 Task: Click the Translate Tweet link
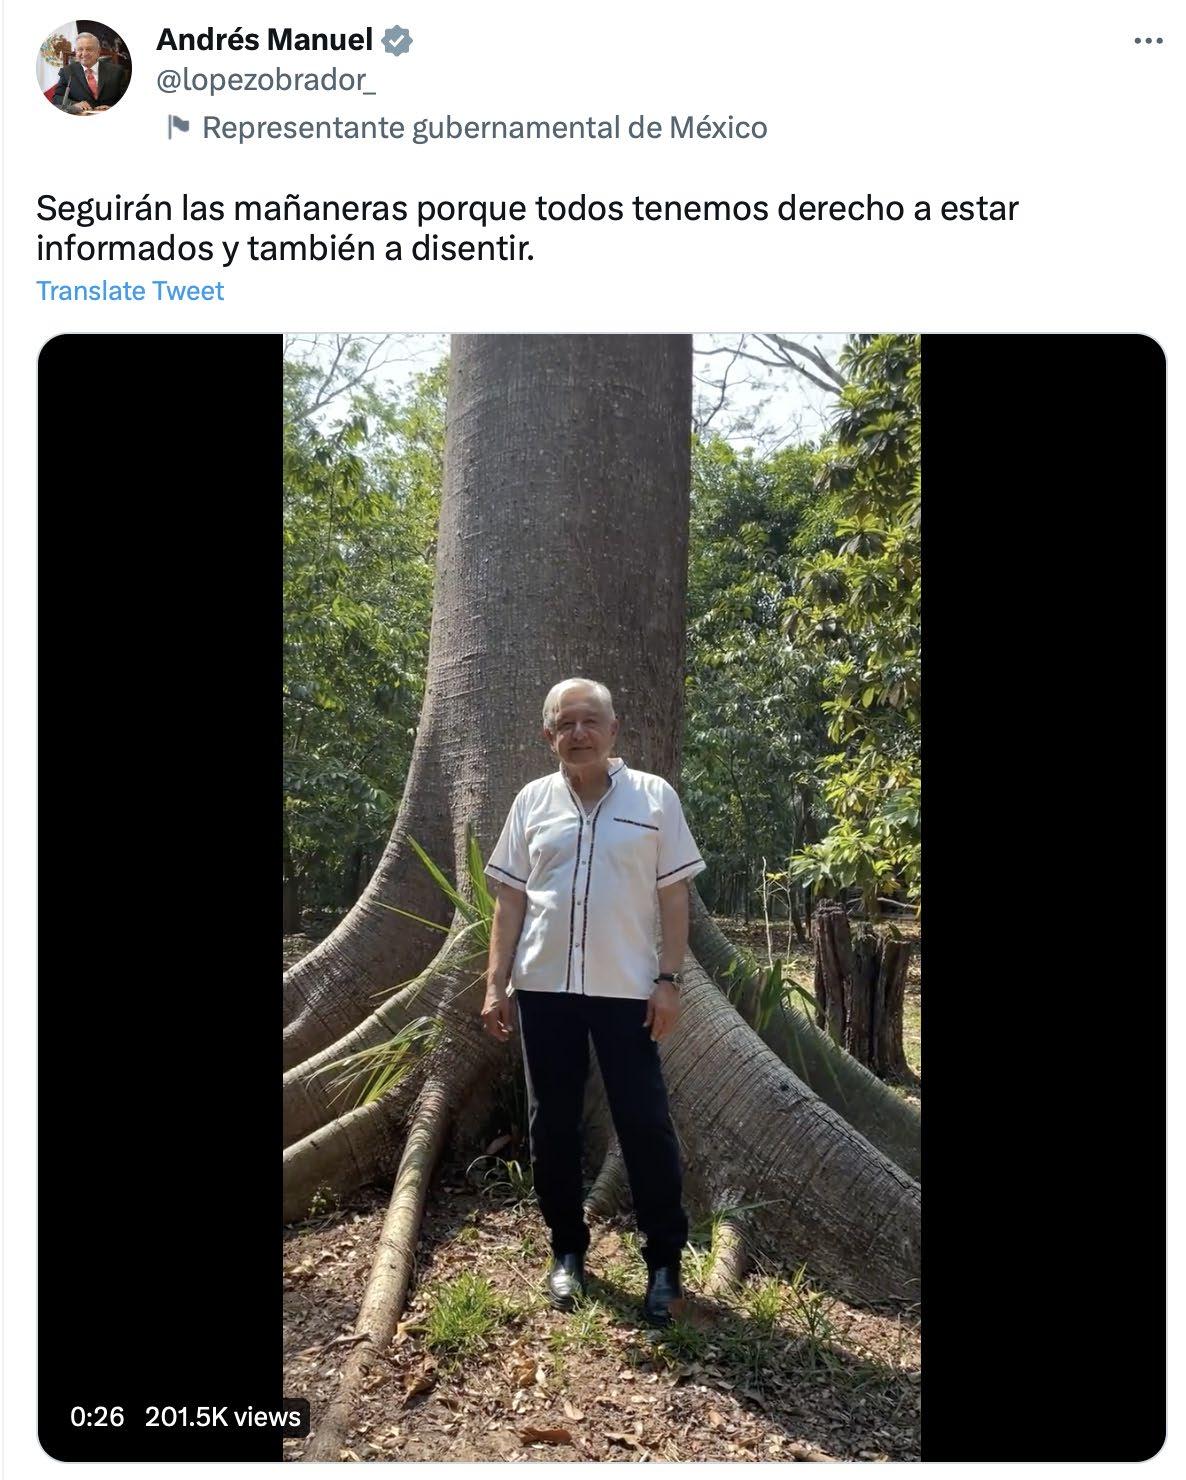(x=130, y=291)
